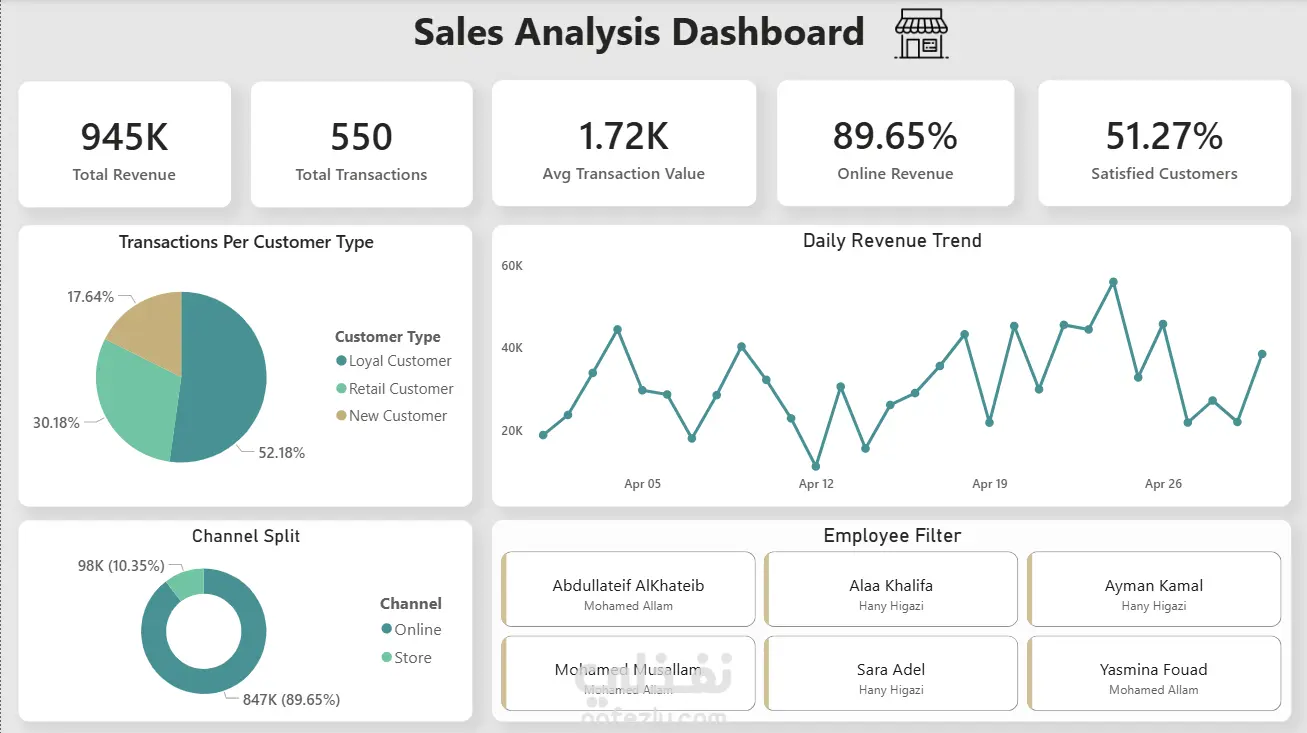The width and height of the screenshot is (1307, 733).
Task: Select Retail Customer legend color marker
Action: click(x=341, y=389)
